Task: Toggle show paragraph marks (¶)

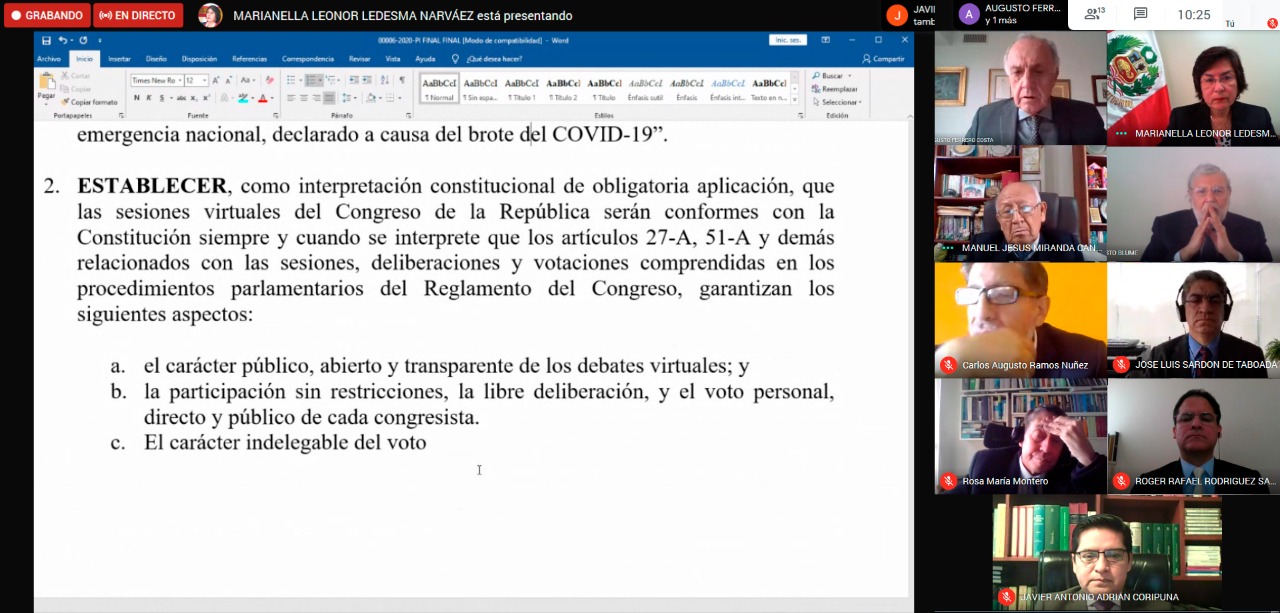Action: point(402,80)
